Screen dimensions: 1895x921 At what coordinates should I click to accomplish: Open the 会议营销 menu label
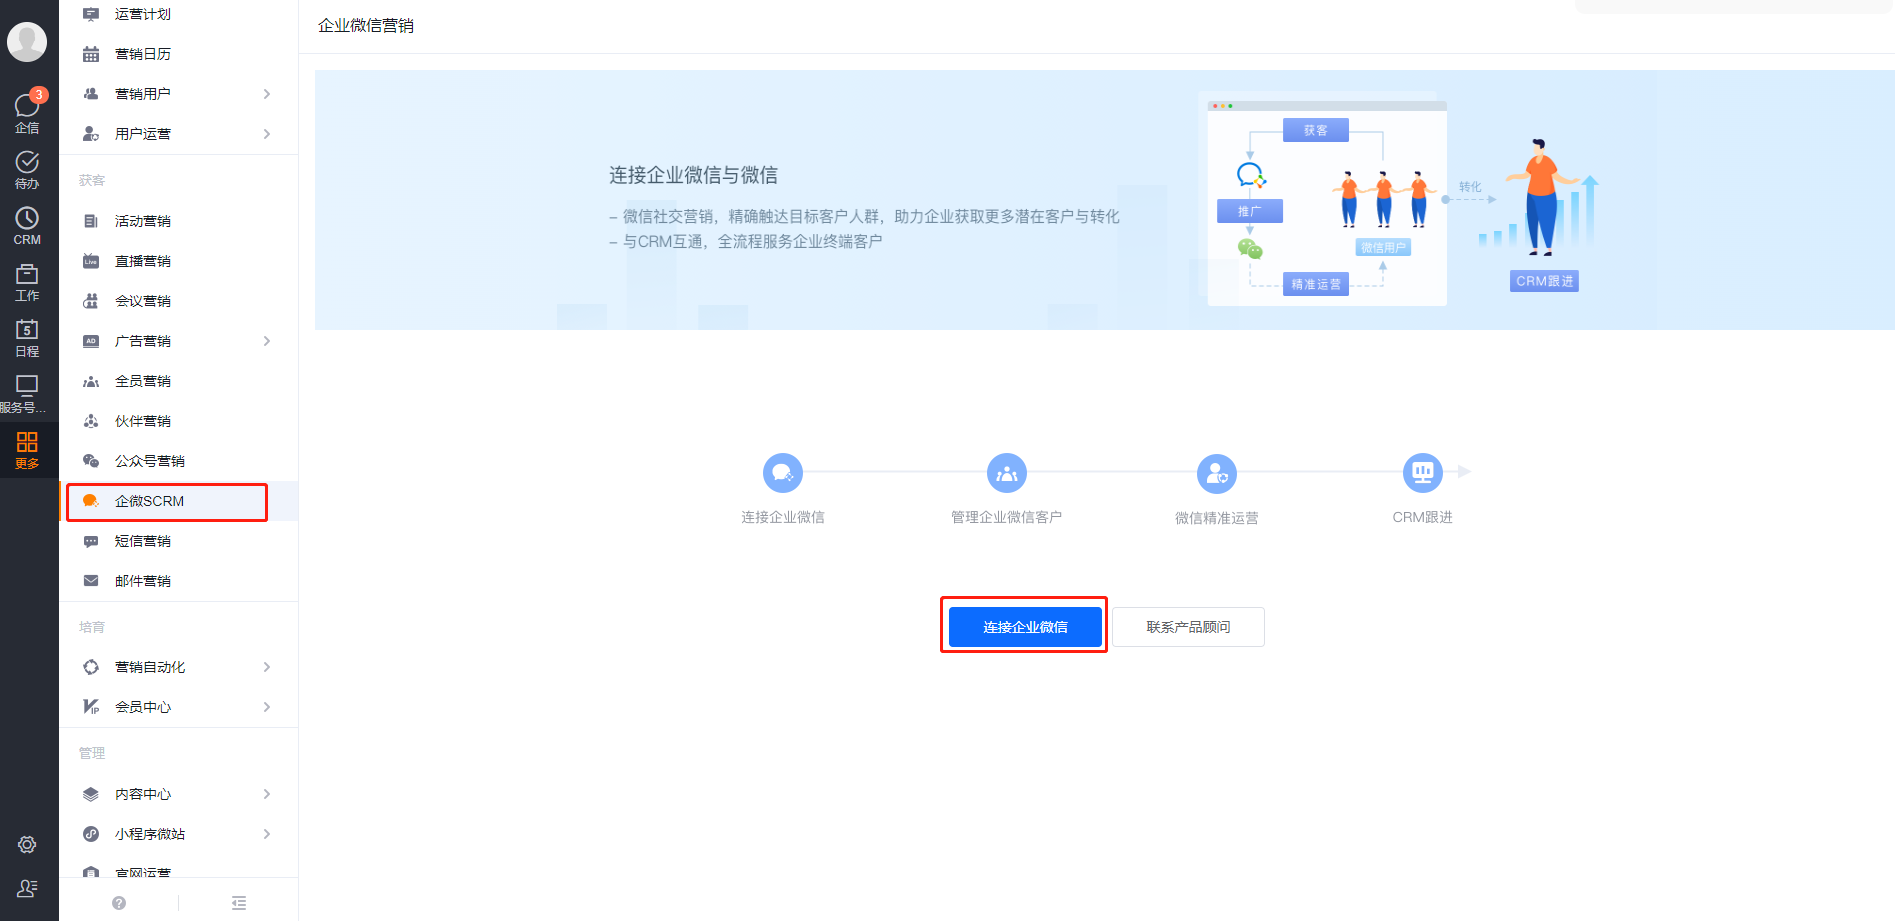143,301
